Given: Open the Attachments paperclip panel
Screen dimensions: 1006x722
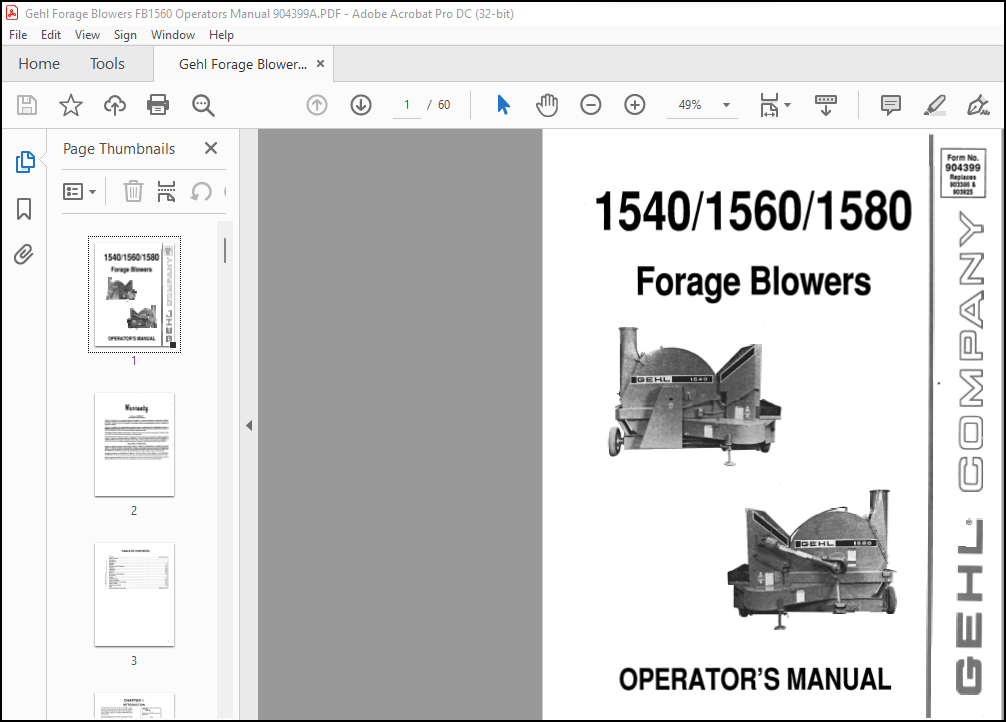Looking at the screenshot, I should tap(24, 255).
